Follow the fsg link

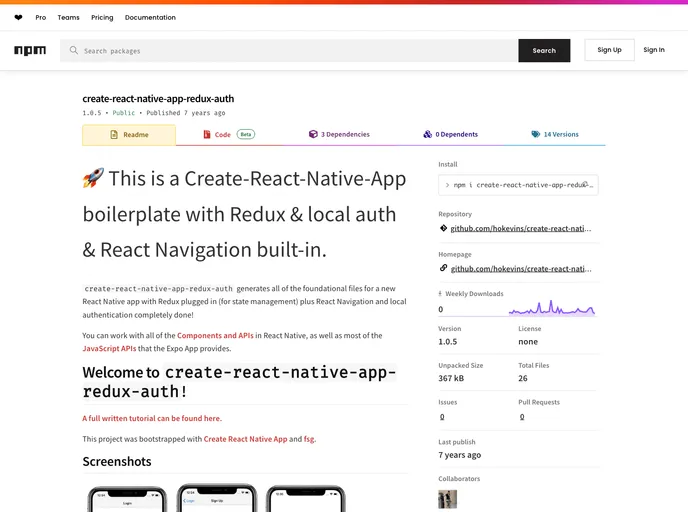(x=309, y=439)
